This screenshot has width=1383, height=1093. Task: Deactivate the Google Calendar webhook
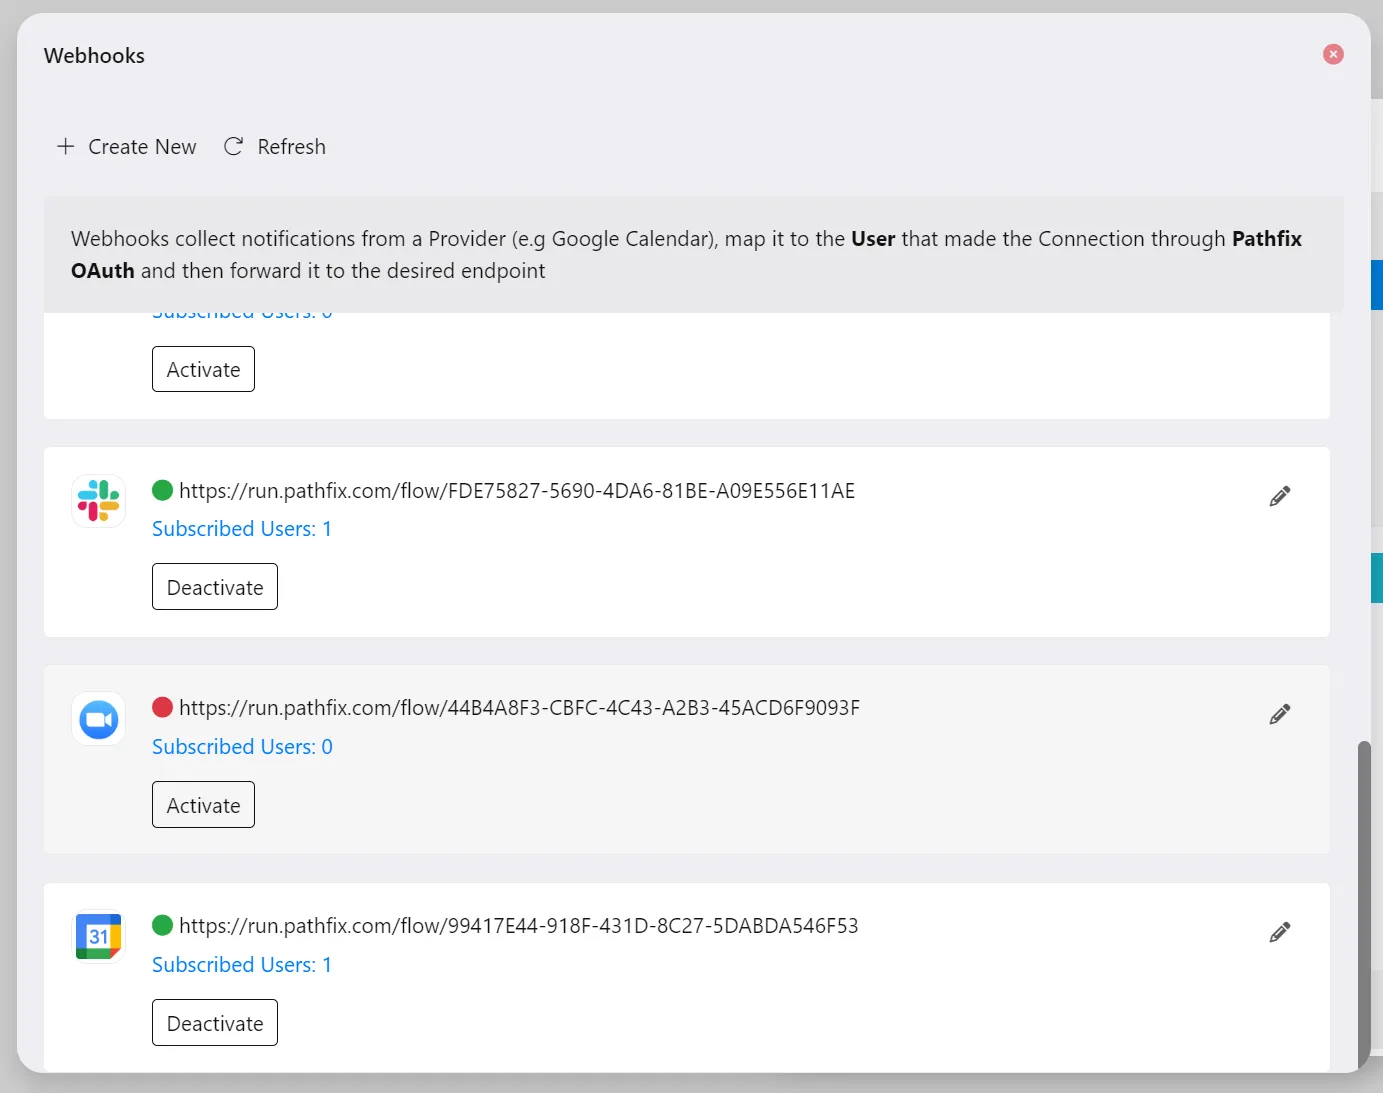tap(215, 1023)
